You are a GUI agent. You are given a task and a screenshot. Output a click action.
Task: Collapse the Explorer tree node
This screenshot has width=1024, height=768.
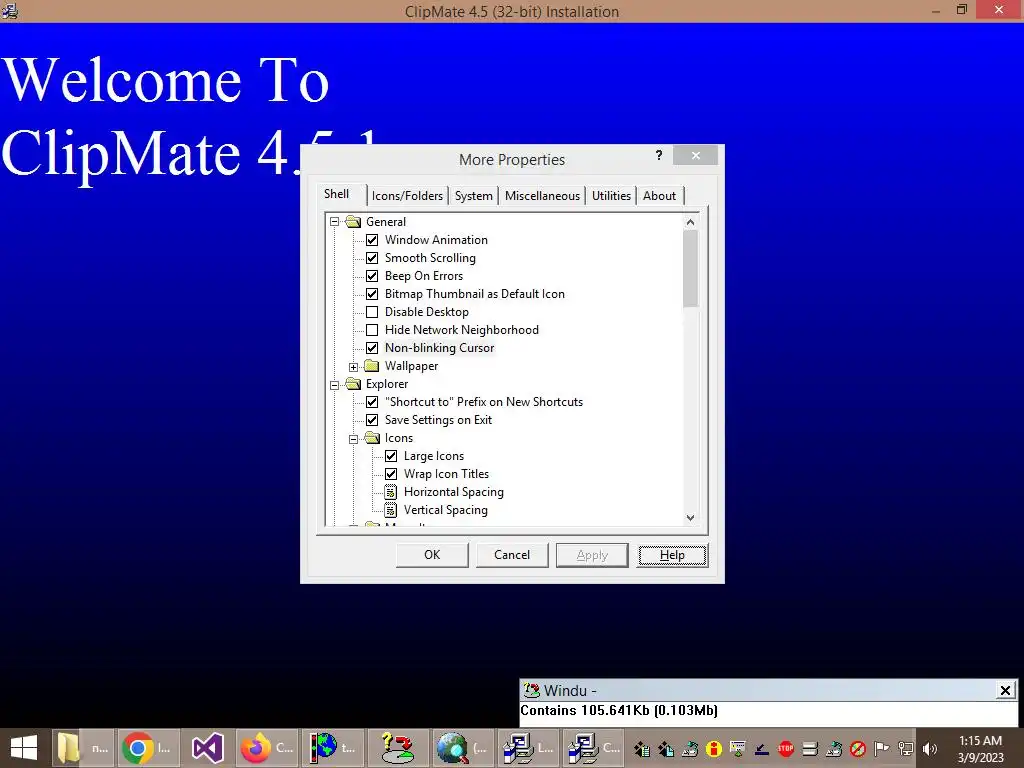coord(334,385)
